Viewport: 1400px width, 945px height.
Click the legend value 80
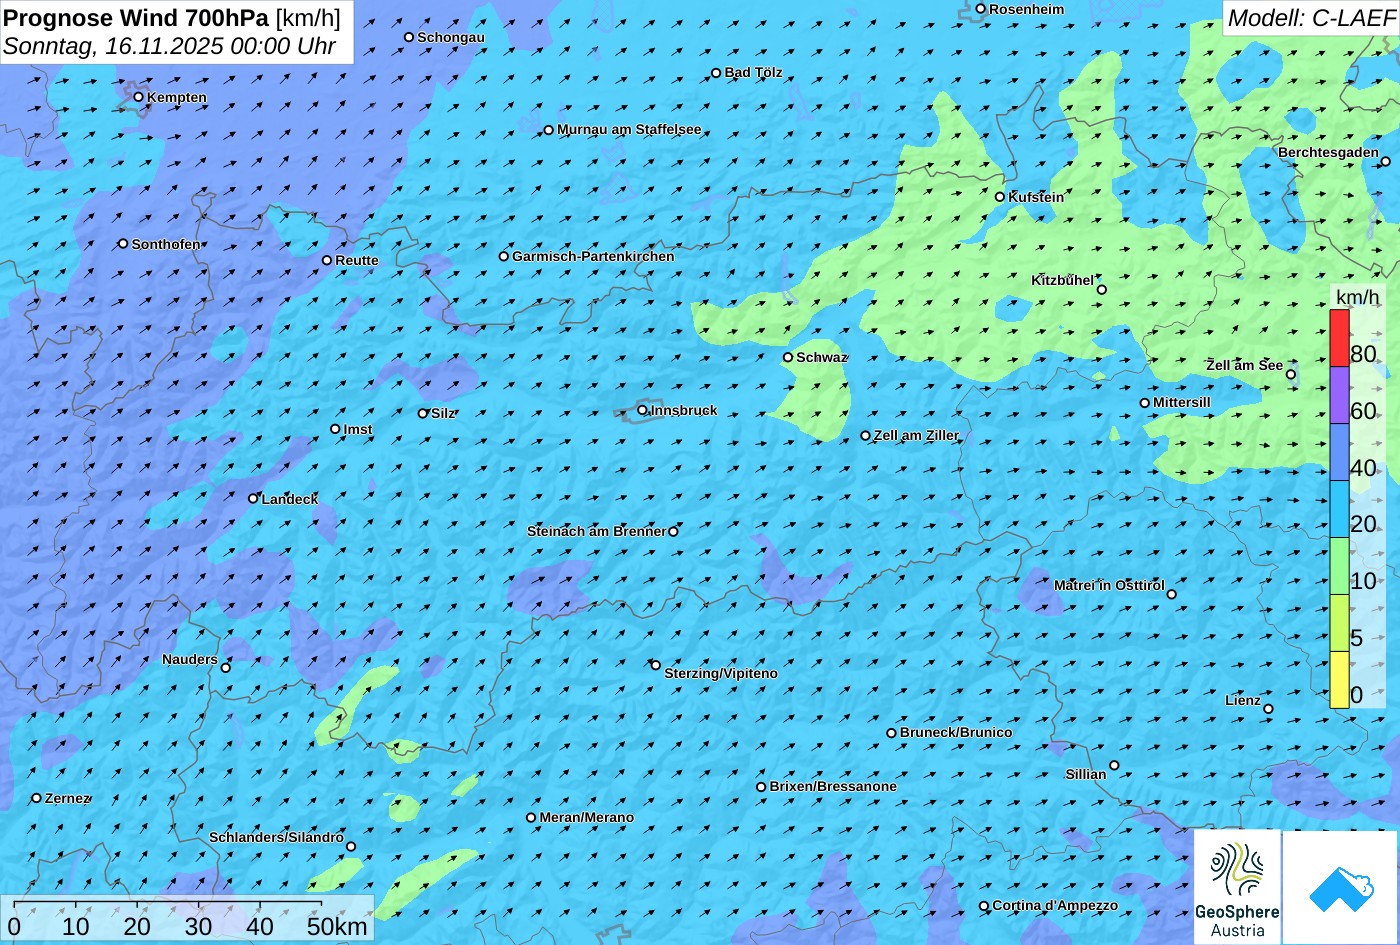(1363, 353)
